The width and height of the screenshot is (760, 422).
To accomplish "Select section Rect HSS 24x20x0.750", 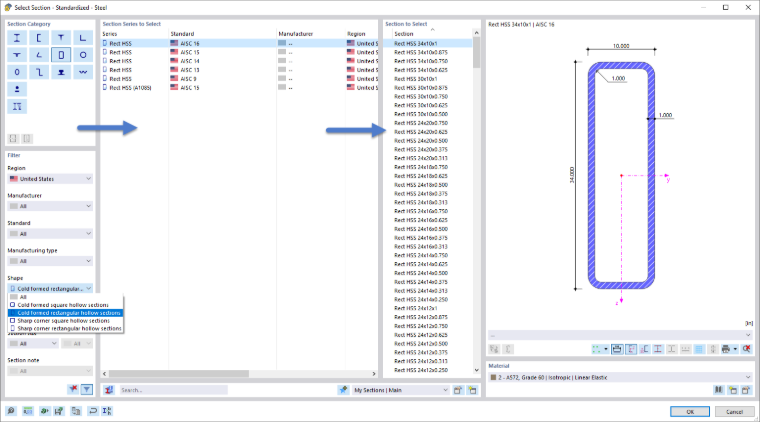I will [421, 123].
